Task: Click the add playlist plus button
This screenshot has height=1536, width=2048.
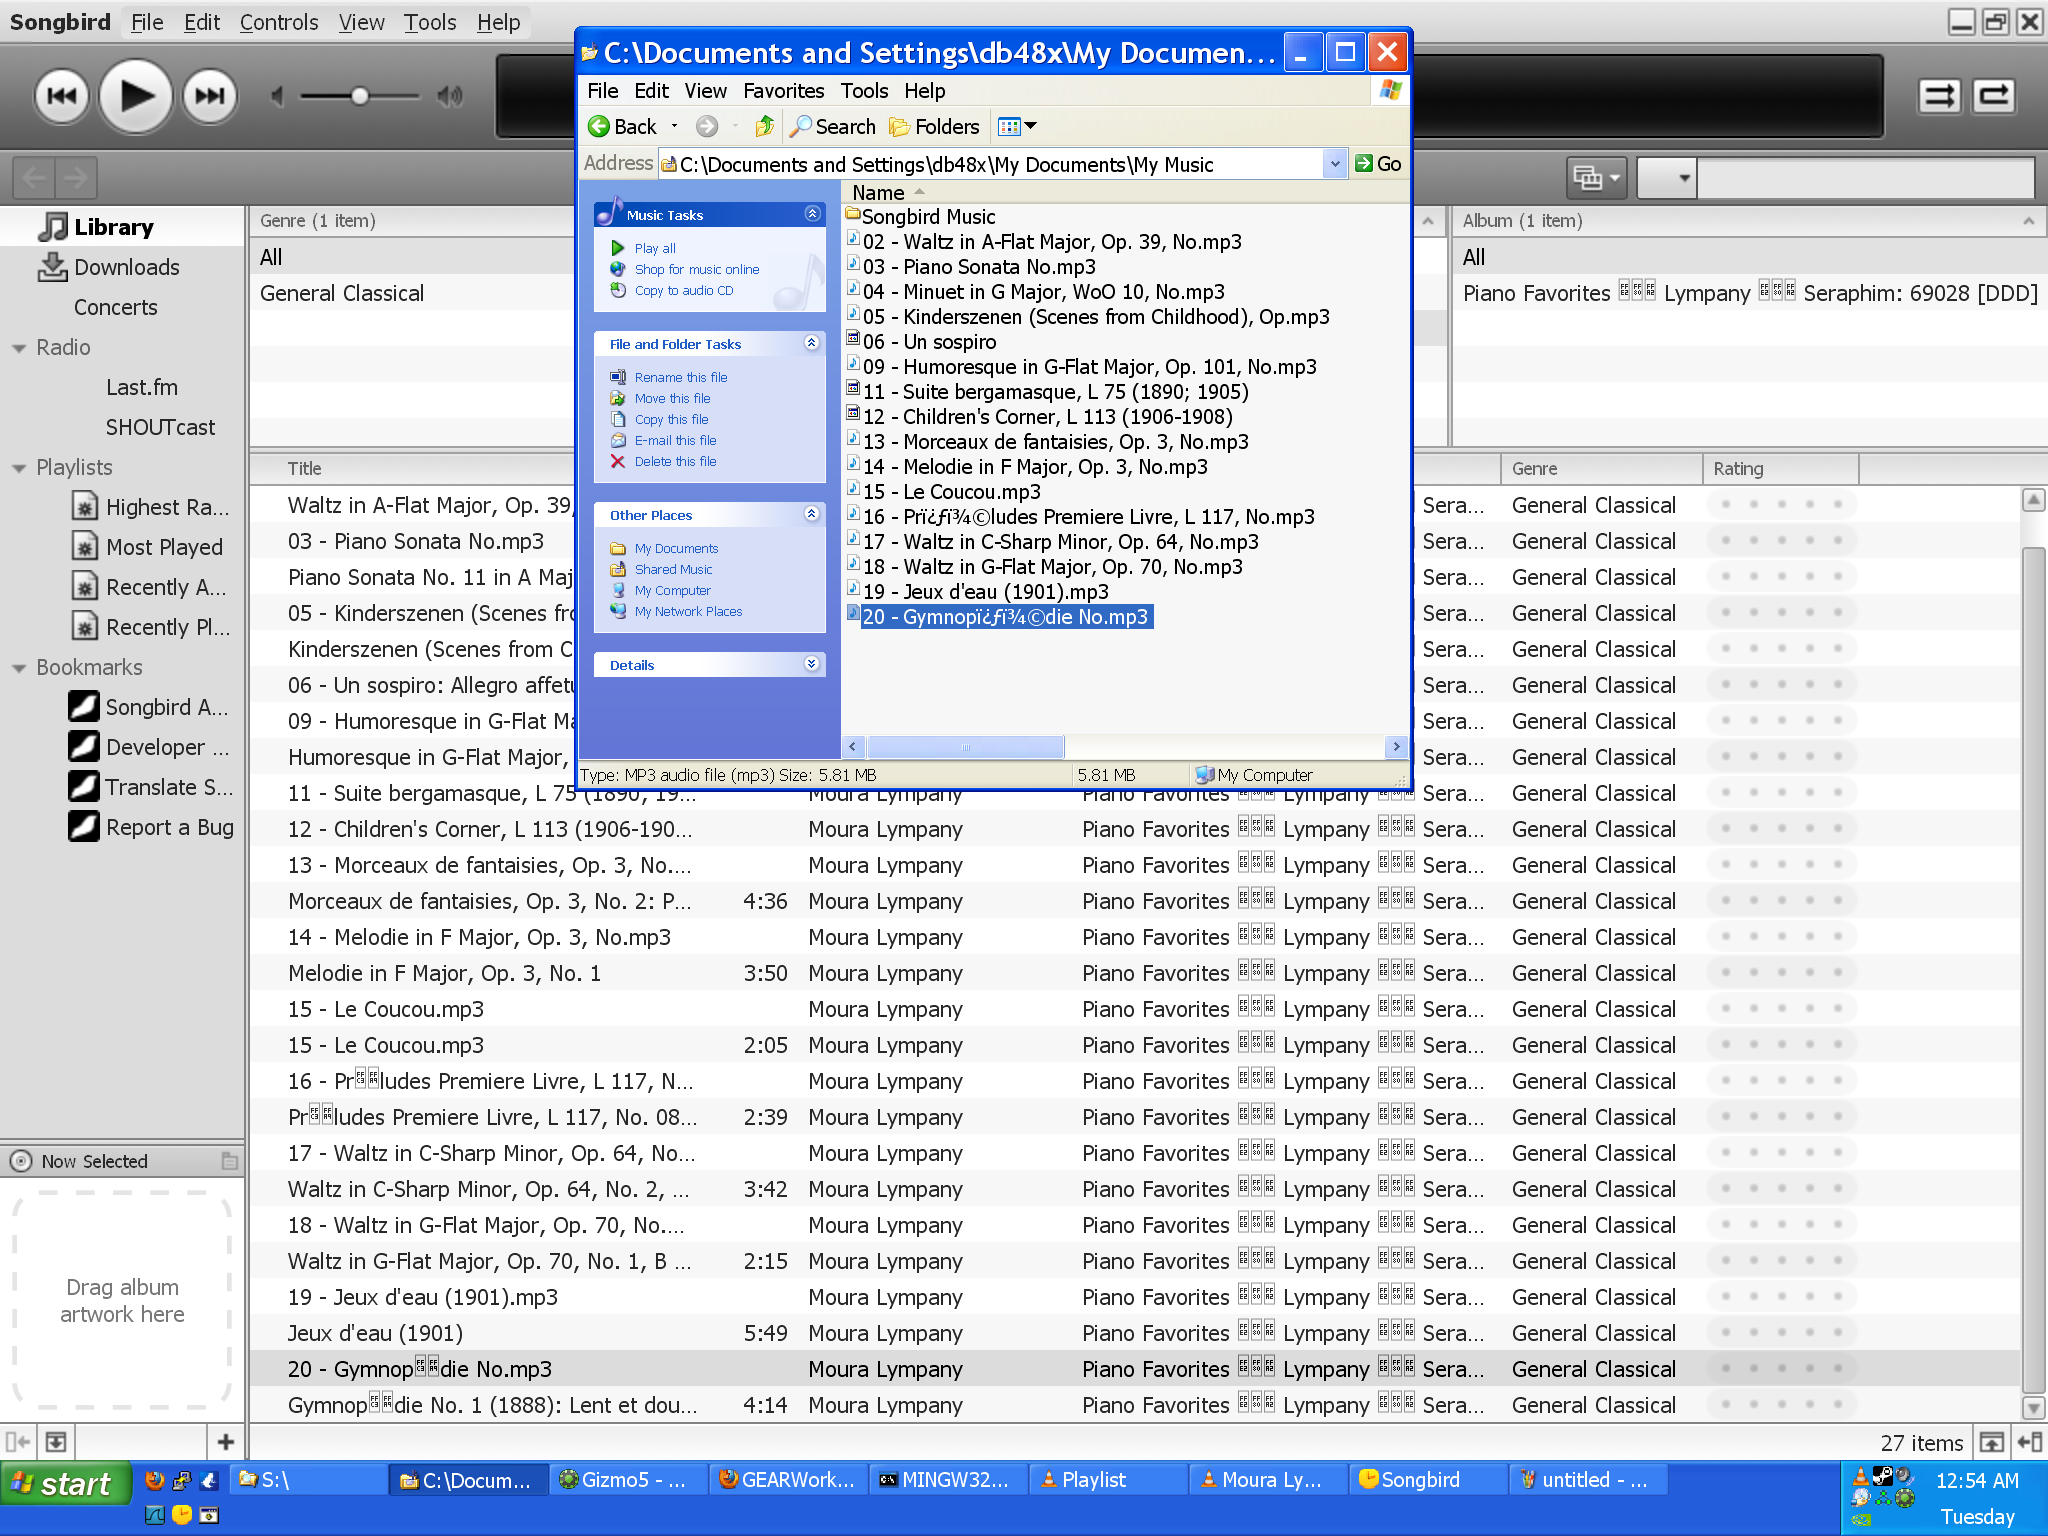Action: click(226, 1441)
